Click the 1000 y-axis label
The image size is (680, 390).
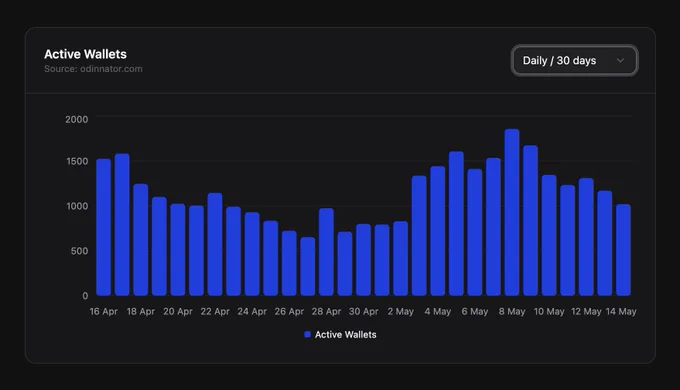(77, 206)
